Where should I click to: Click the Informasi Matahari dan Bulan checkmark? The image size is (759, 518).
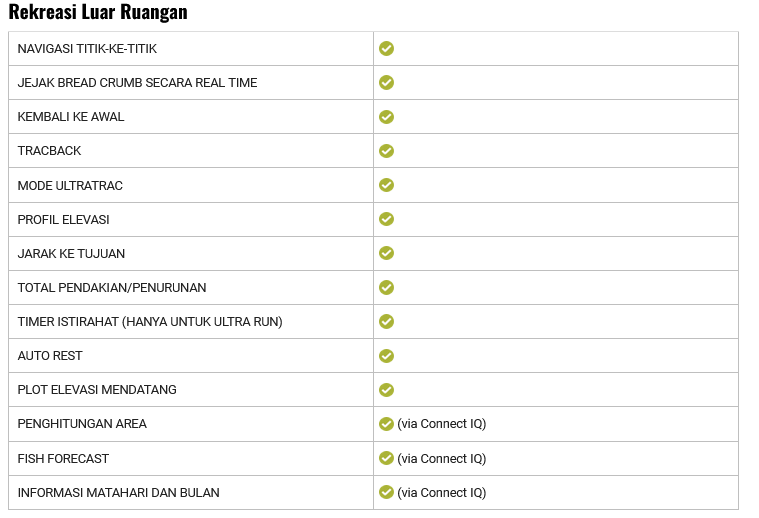coord(386,492)
